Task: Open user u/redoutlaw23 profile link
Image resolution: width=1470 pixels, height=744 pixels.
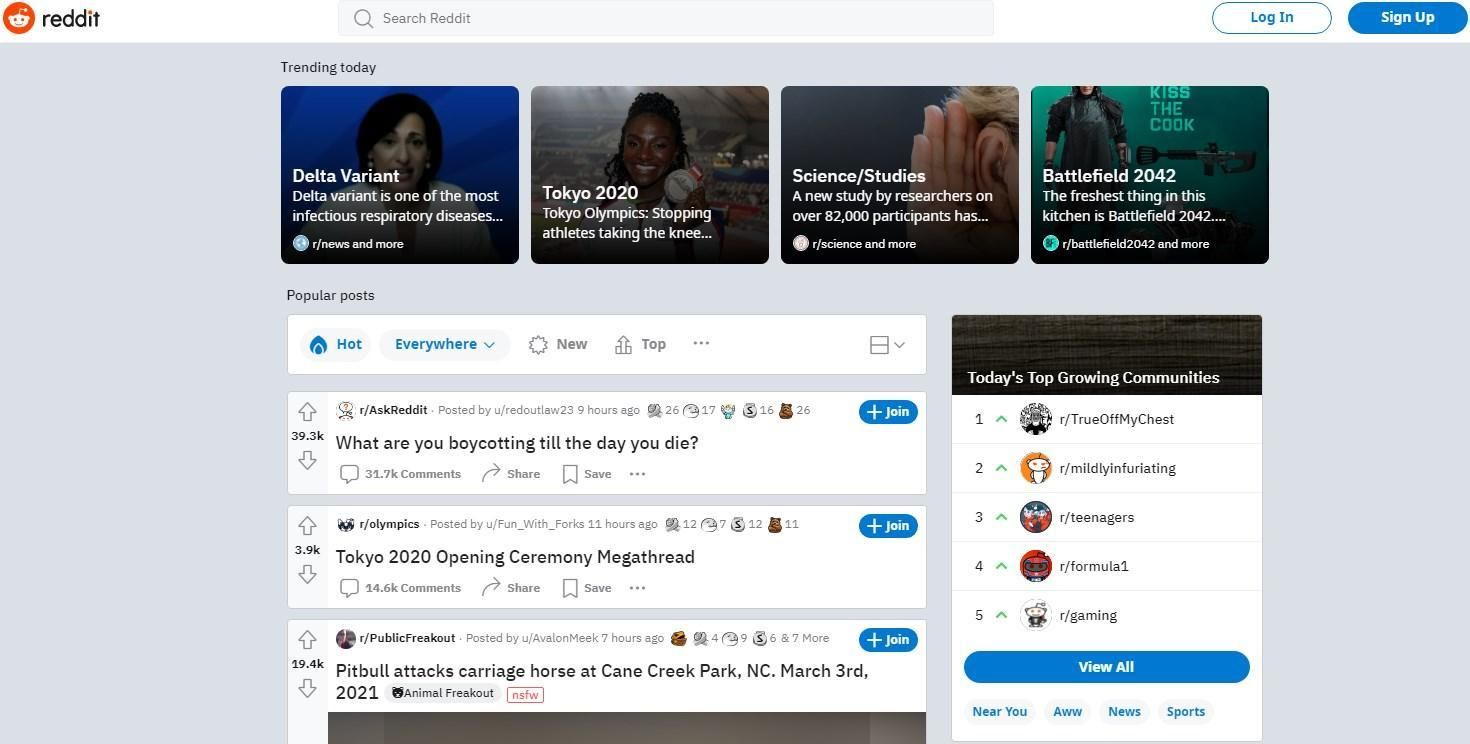Action: tap(534, 410)
